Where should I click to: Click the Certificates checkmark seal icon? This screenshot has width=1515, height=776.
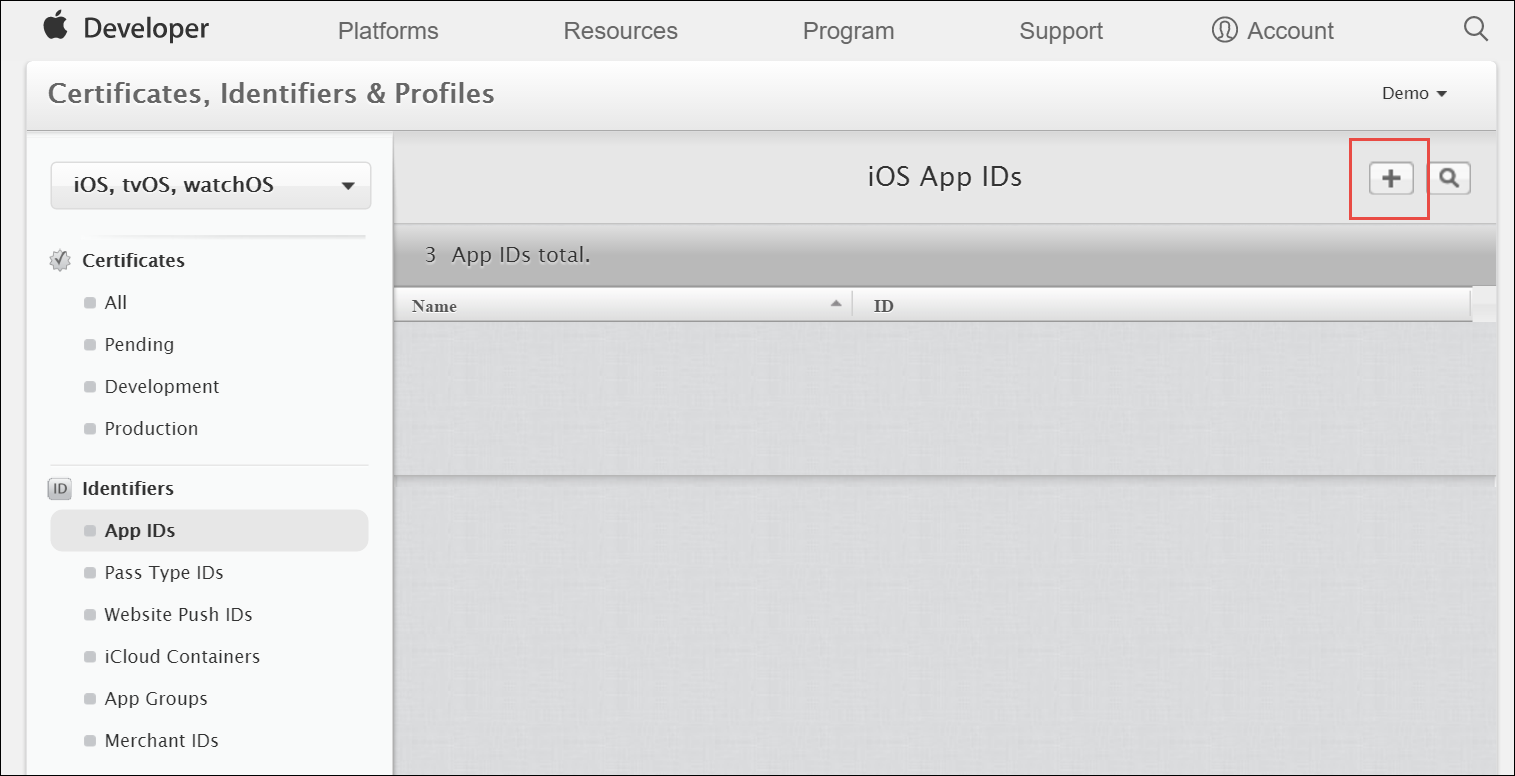[59, 260]
